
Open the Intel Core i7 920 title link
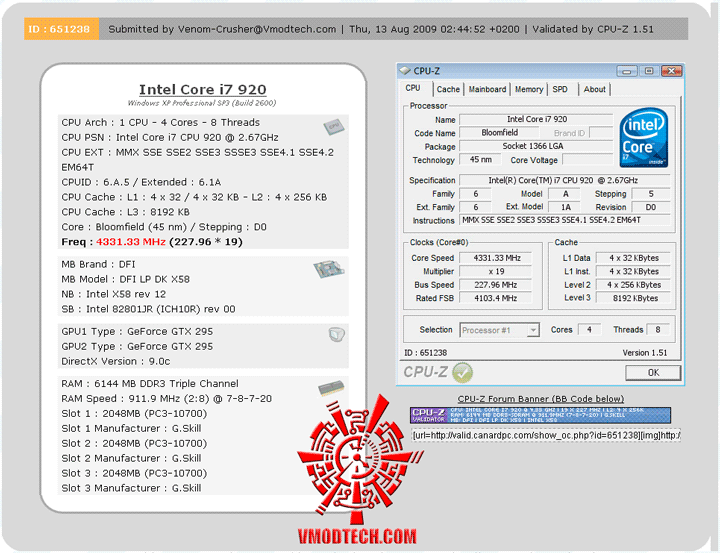(x=202, y=90)
